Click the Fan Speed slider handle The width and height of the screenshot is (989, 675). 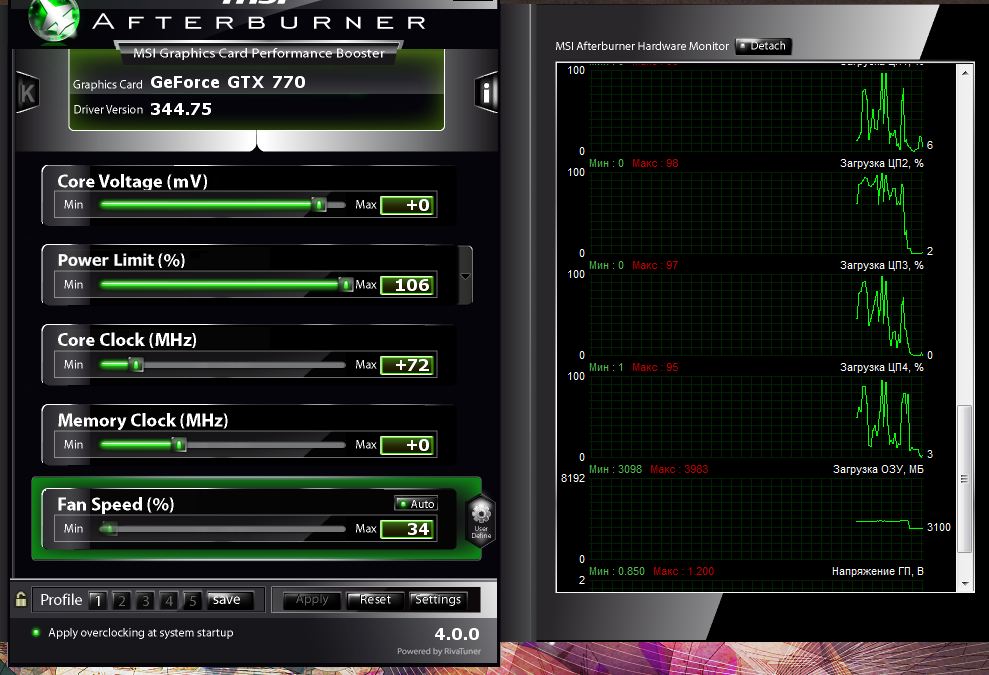(109, 529)
